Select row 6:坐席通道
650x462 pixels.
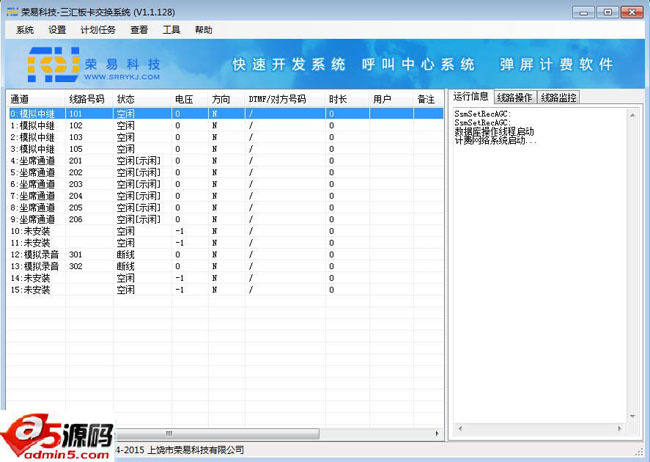(226, 184)
